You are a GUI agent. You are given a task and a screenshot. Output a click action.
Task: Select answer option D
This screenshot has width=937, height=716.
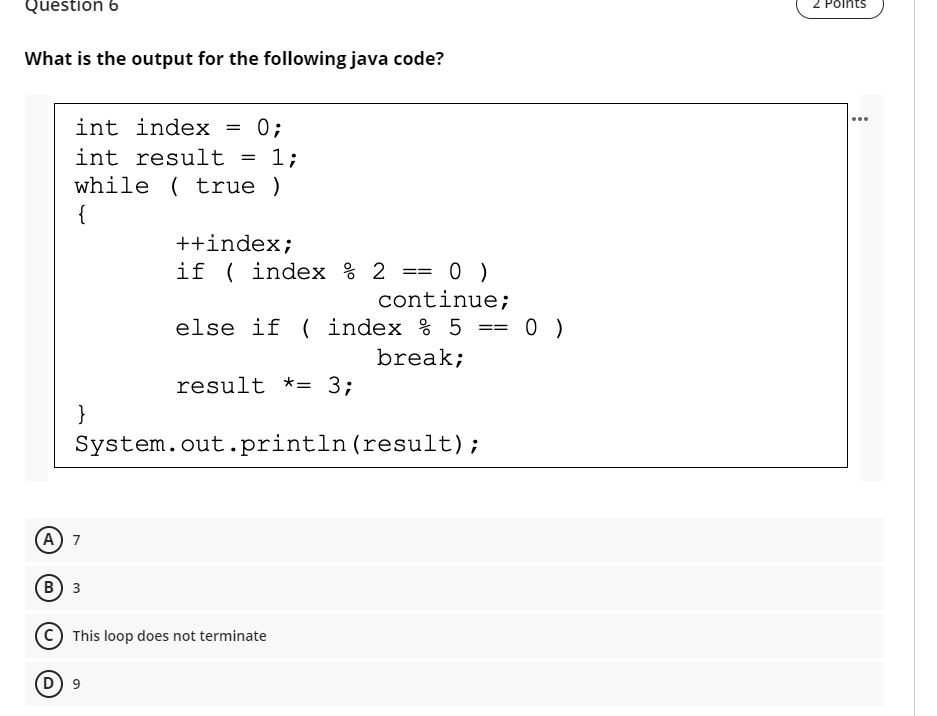point(49,684)
